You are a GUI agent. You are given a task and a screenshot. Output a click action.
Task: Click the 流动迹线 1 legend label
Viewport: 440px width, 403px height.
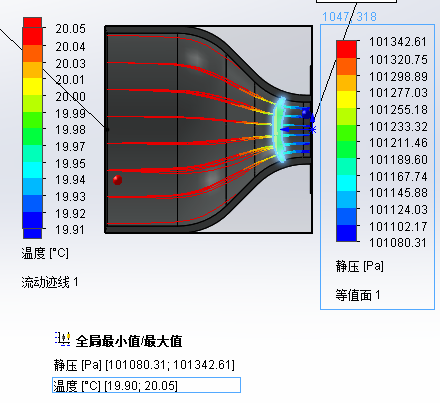coord(50,282)
